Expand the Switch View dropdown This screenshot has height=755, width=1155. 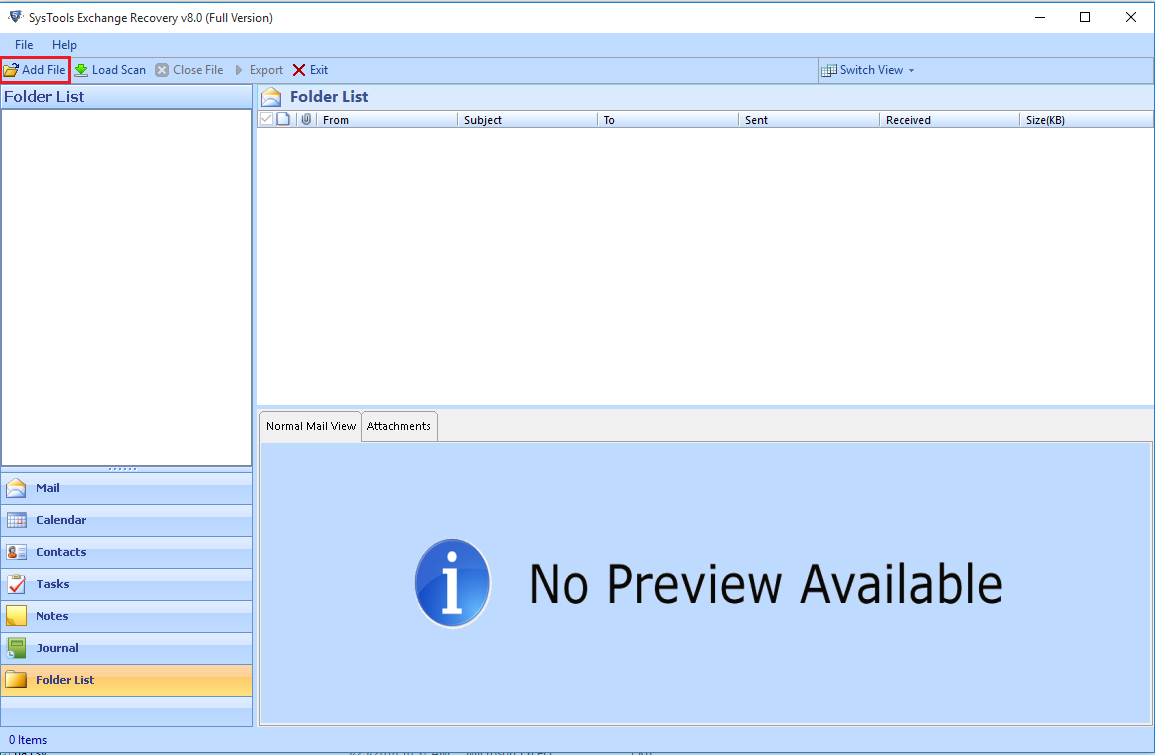(x=868, y=70)
